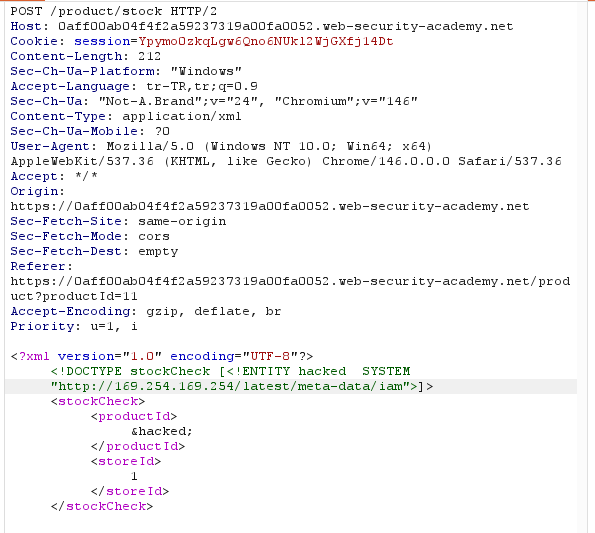Click the &hacked; entity reference
The image size is (595, 533).
coord(162,431)
